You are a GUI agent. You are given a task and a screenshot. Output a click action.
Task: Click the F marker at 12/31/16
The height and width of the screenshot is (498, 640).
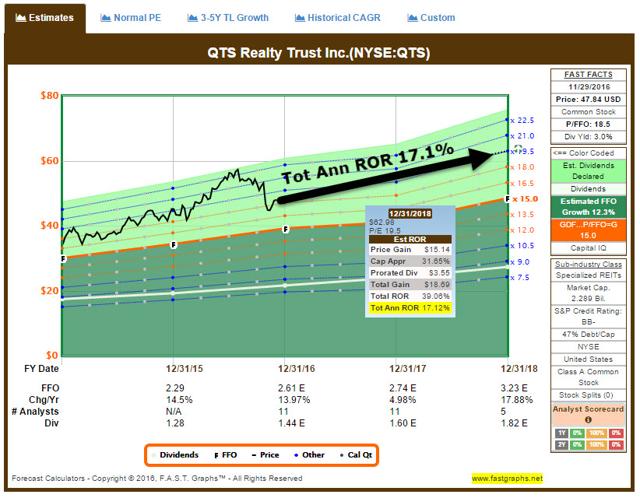tap(286, 229)
